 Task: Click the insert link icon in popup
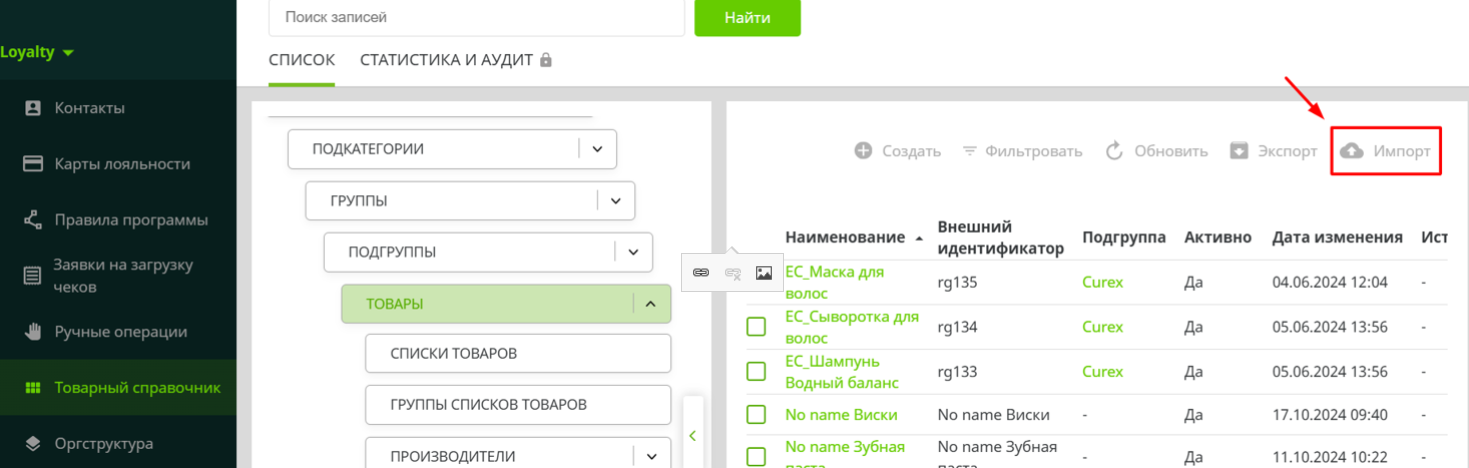[701, 272]
